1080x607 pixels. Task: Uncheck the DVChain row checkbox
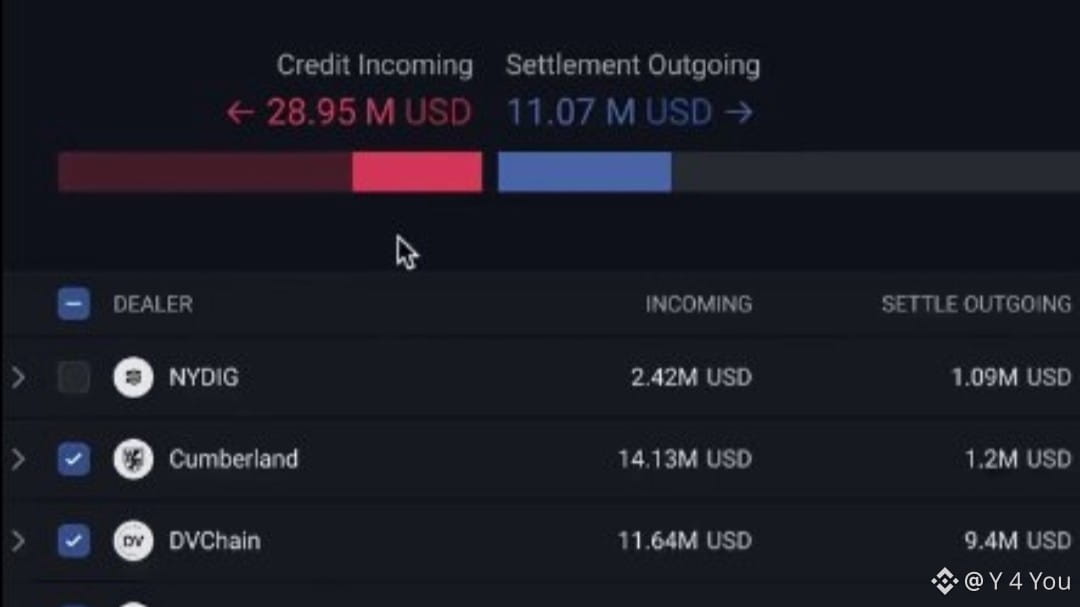[74, 541]
